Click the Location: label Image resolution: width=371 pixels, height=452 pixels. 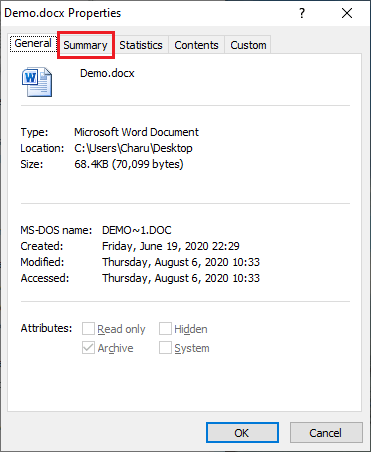[42, 148]
